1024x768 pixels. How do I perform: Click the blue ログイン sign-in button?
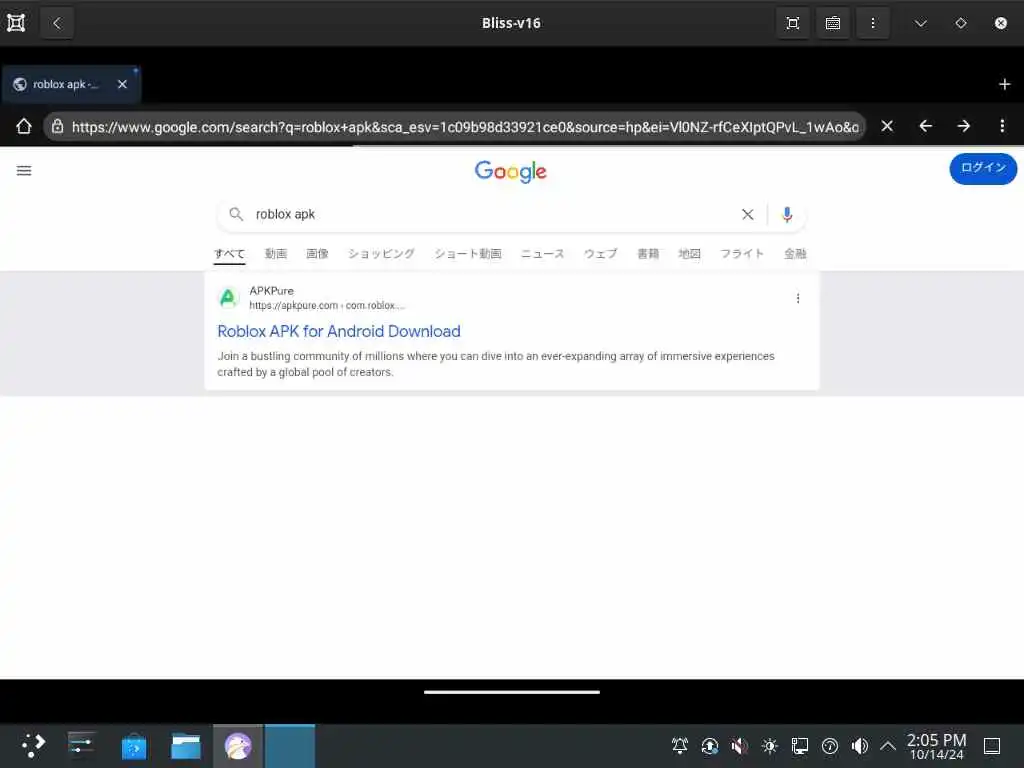coord(983,168)
